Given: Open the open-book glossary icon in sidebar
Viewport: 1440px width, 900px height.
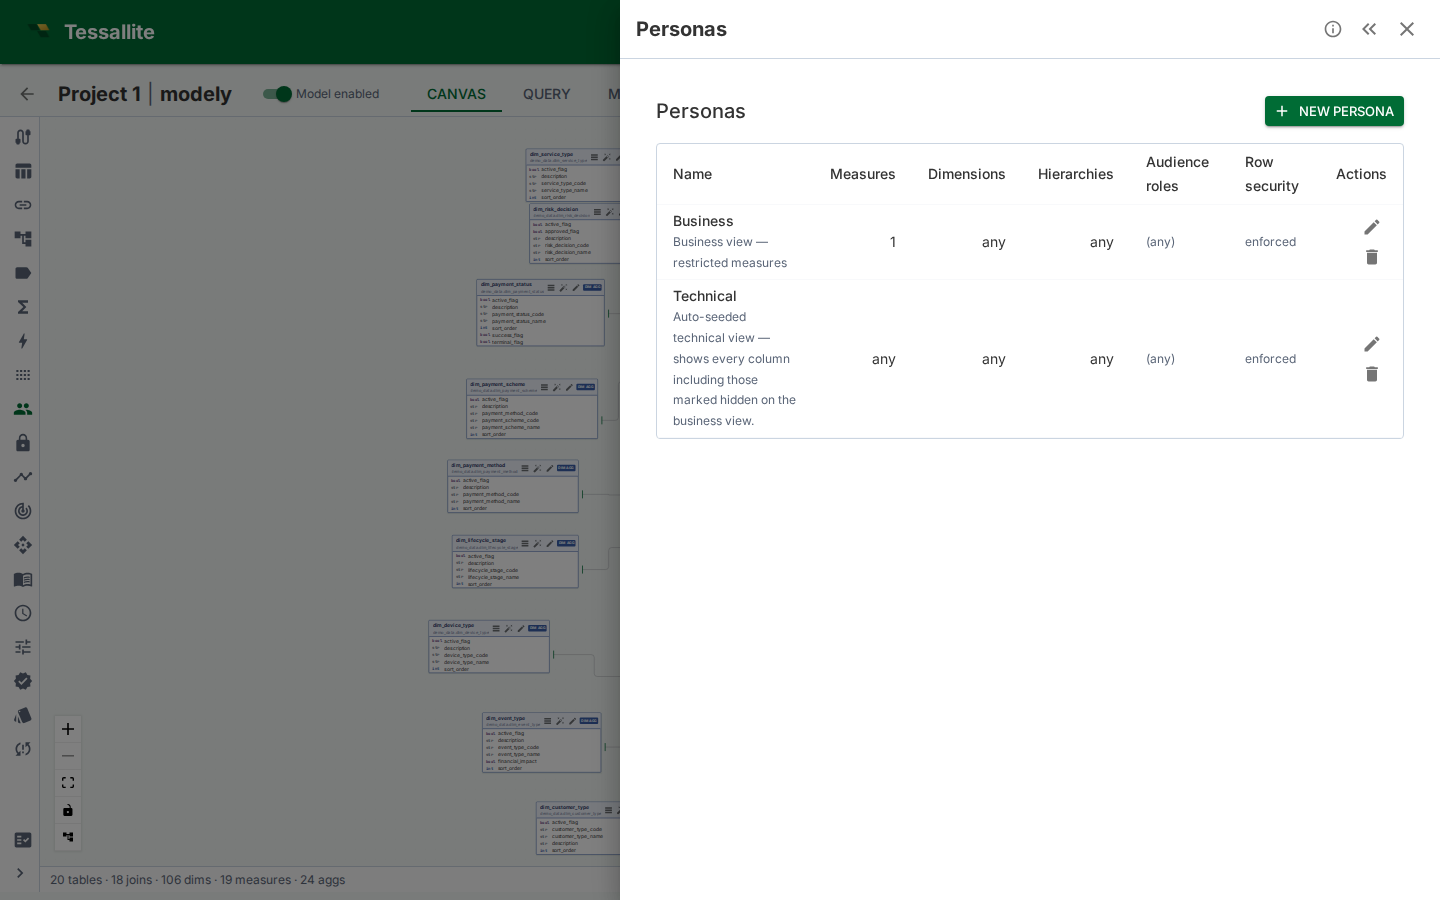Looking at the screenshot, I should click(22, 579).
